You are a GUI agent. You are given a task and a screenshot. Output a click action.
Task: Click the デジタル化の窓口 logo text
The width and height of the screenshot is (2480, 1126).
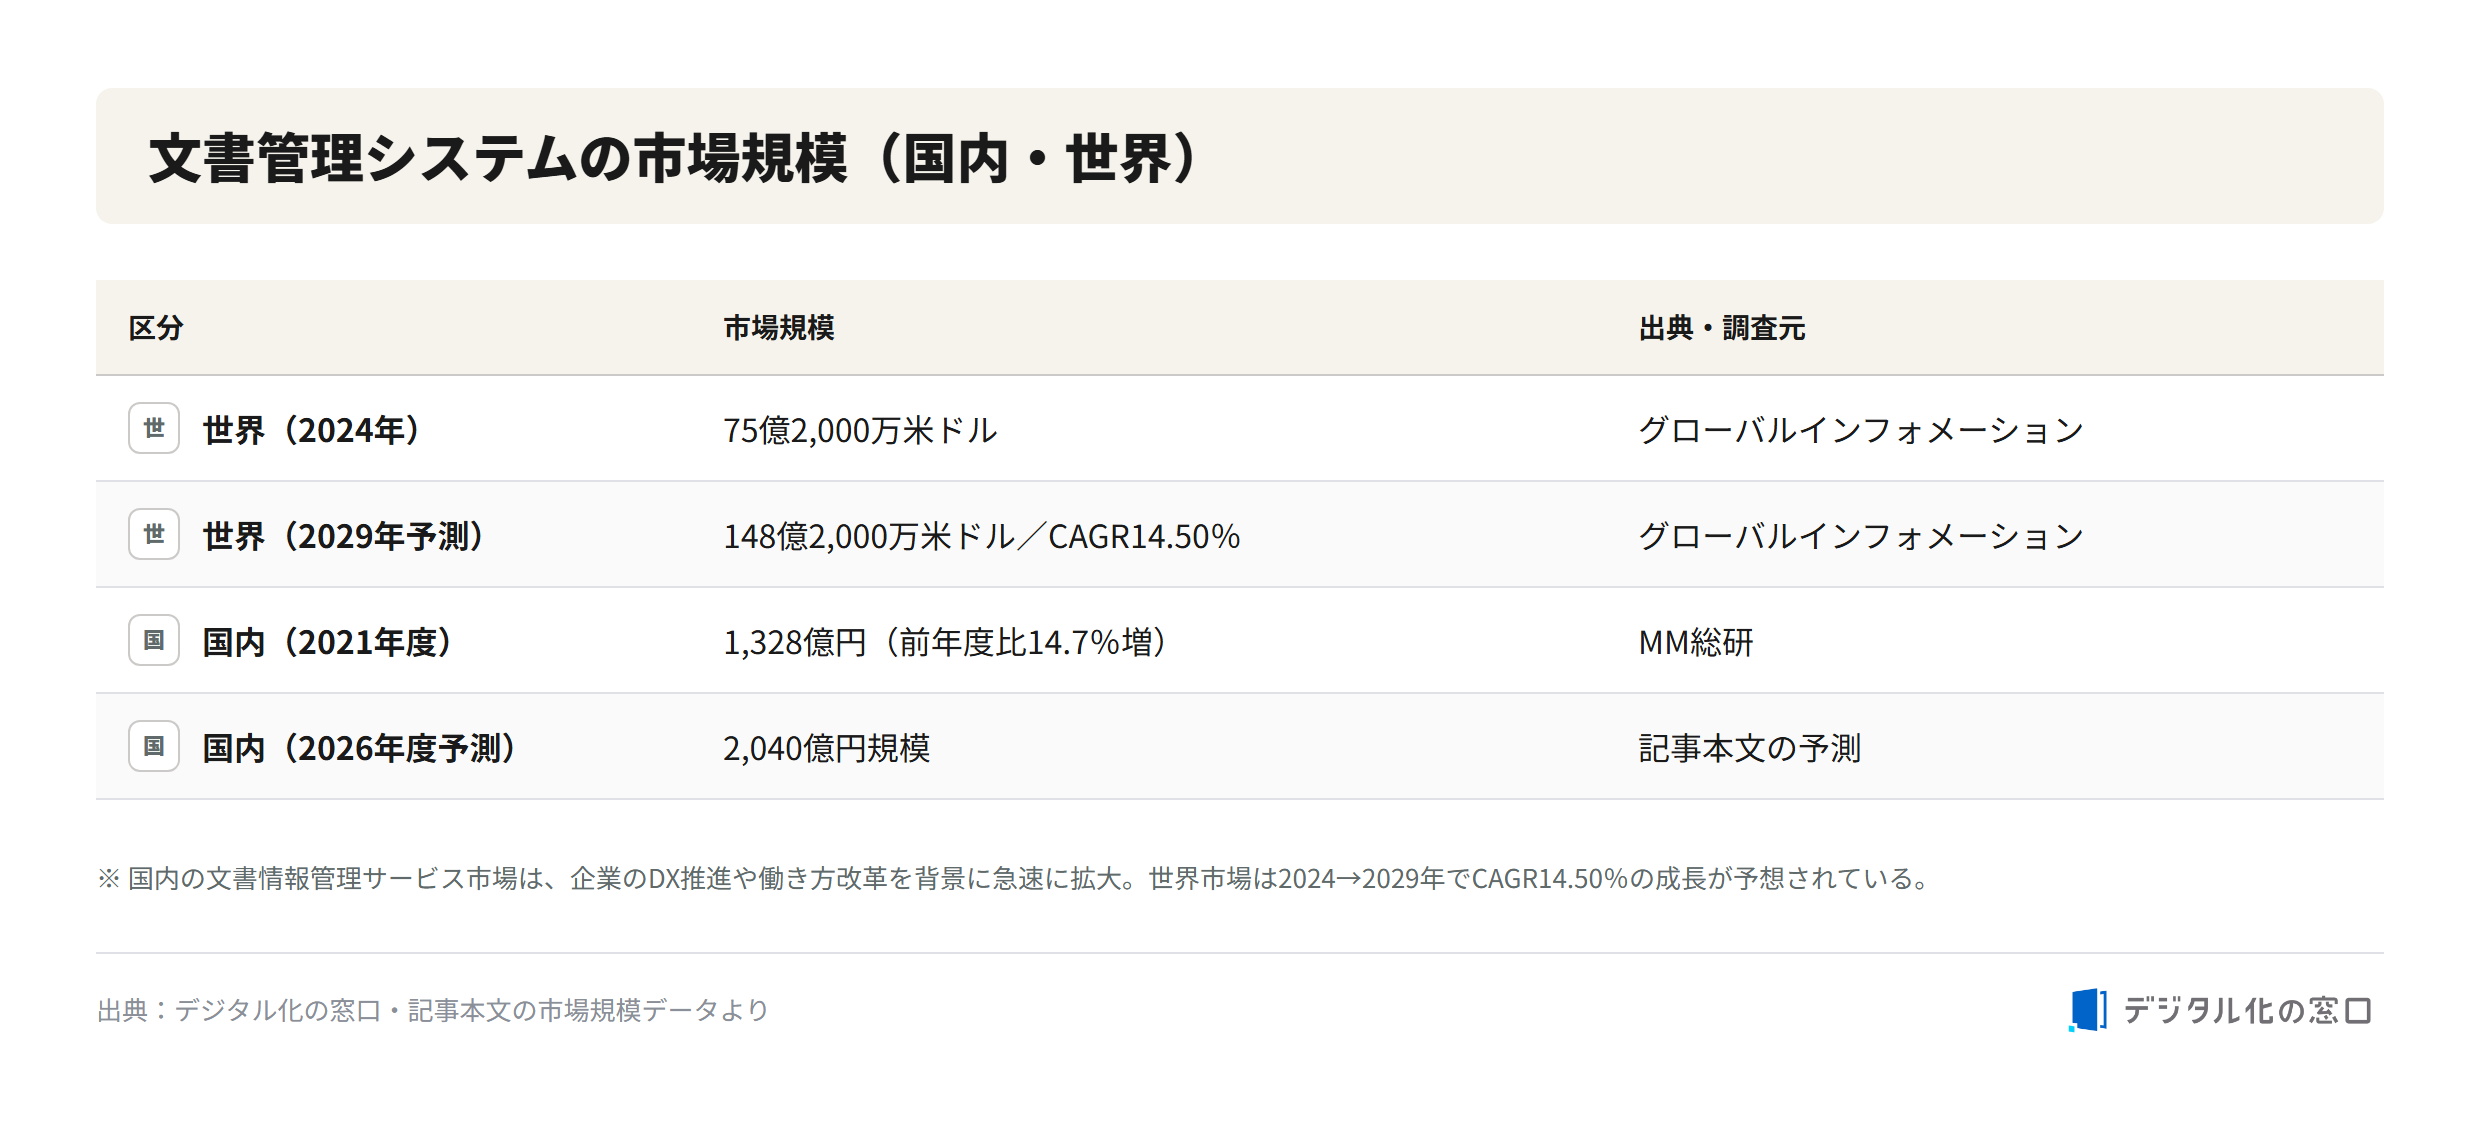point(2247,1010)
